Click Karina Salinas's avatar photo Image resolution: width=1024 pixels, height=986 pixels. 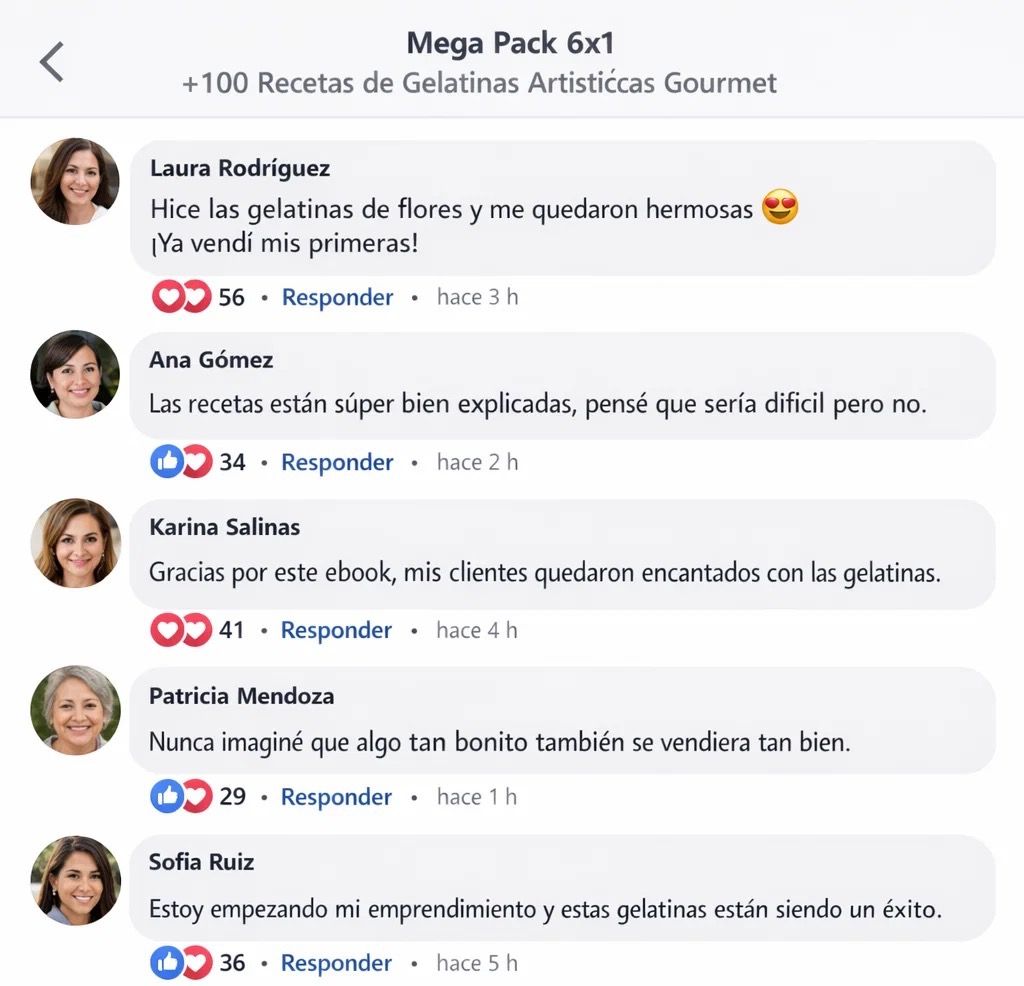pos(75,542)
